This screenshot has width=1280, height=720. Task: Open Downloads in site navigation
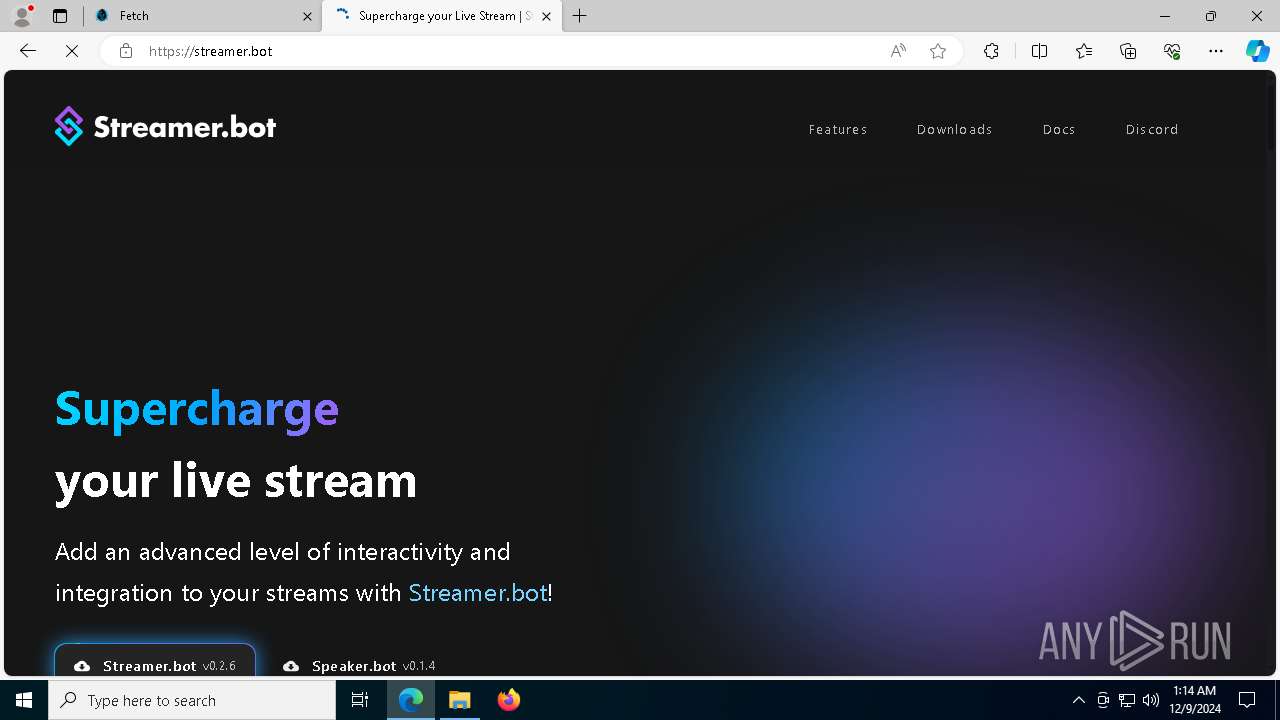pos(955,129)
